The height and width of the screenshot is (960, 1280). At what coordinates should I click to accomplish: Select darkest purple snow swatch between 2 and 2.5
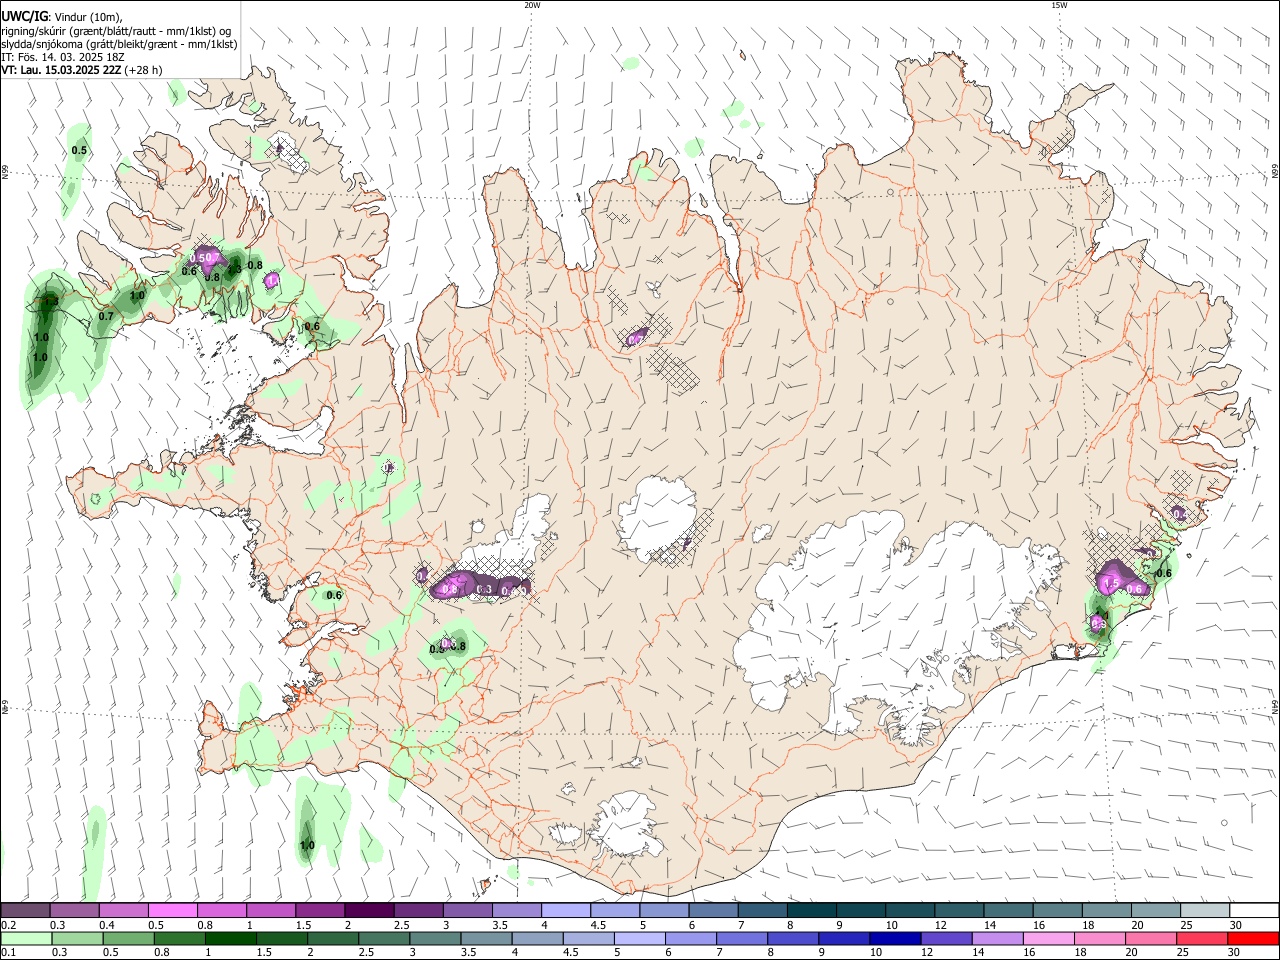click(369, 910)
